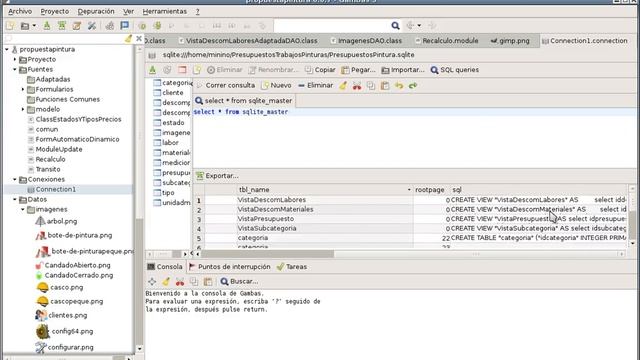The height and width of the screenshot is (360, 640).
Task: Select Connection1 under Conexiones
Action: [56, 189]
